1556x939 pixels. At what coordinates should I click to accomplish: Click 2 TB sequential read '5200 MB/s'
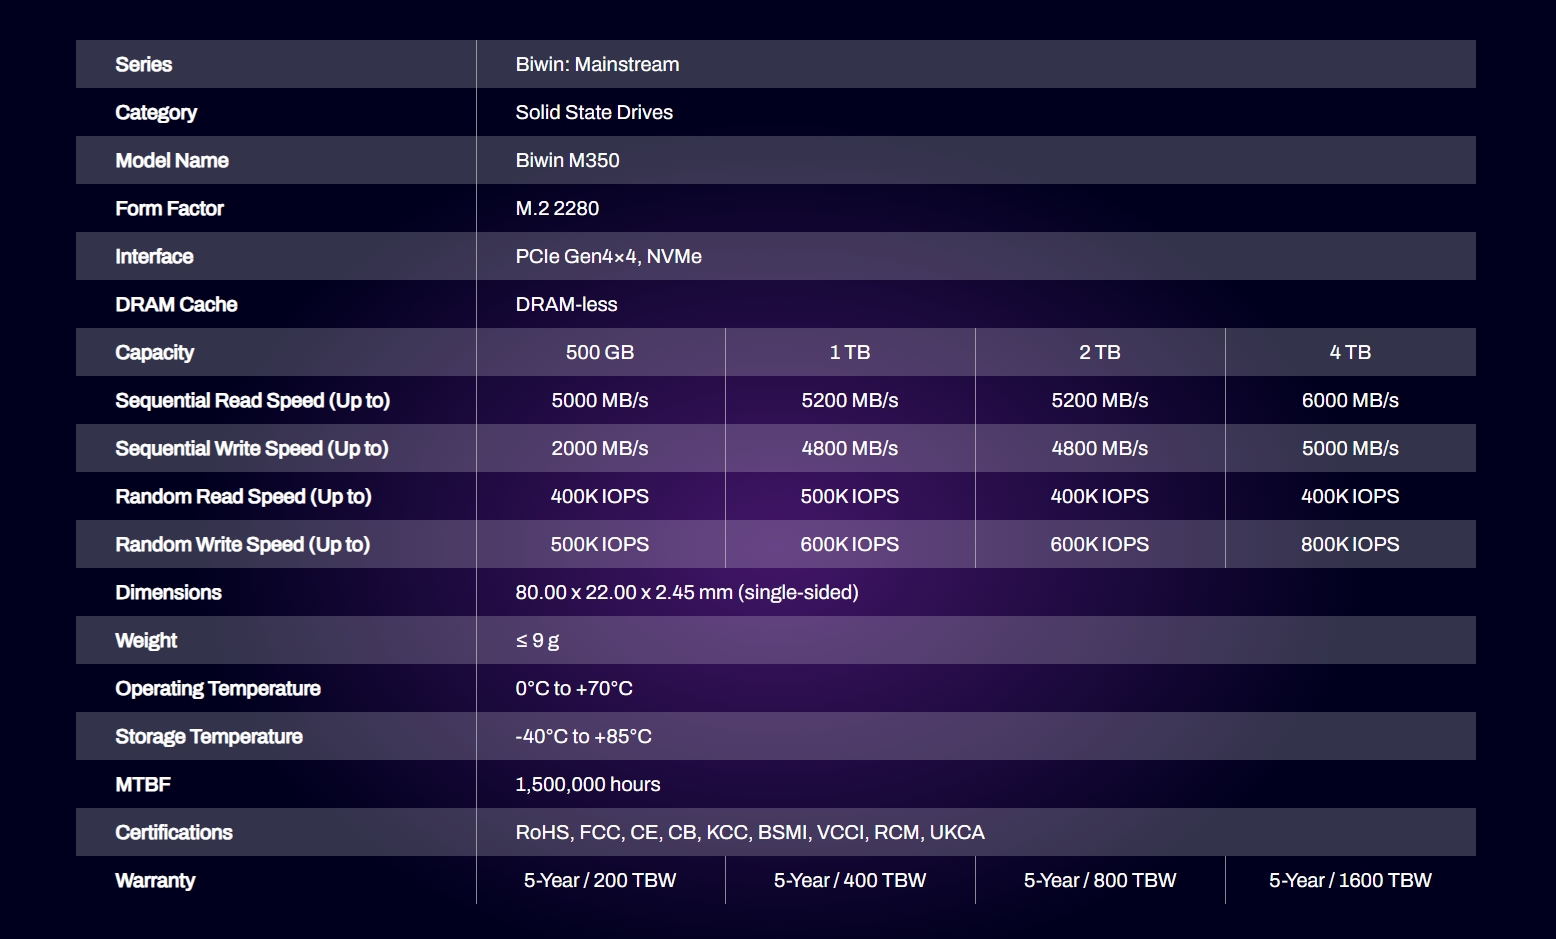click(x=1100, y=400)
